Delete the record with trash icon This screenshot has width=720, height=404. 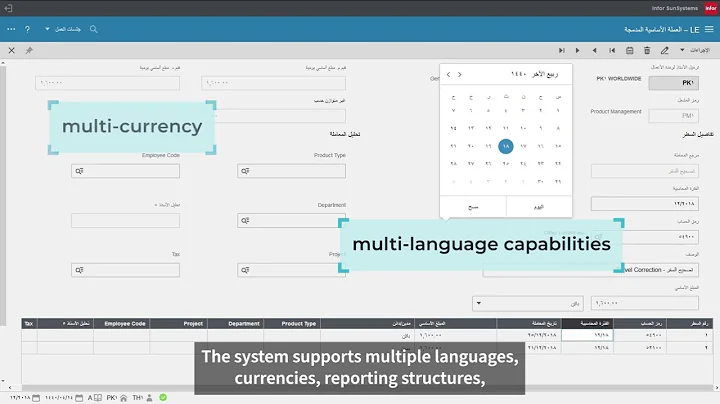click(x=647, y=50)
